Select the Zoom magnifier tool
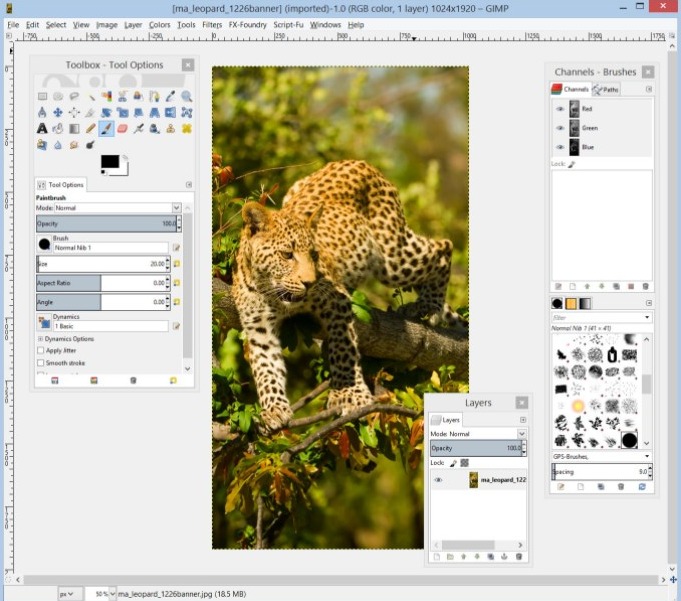The width and height of the screenshot is (681, 601). pyautogui.click(x=186, y=96)
